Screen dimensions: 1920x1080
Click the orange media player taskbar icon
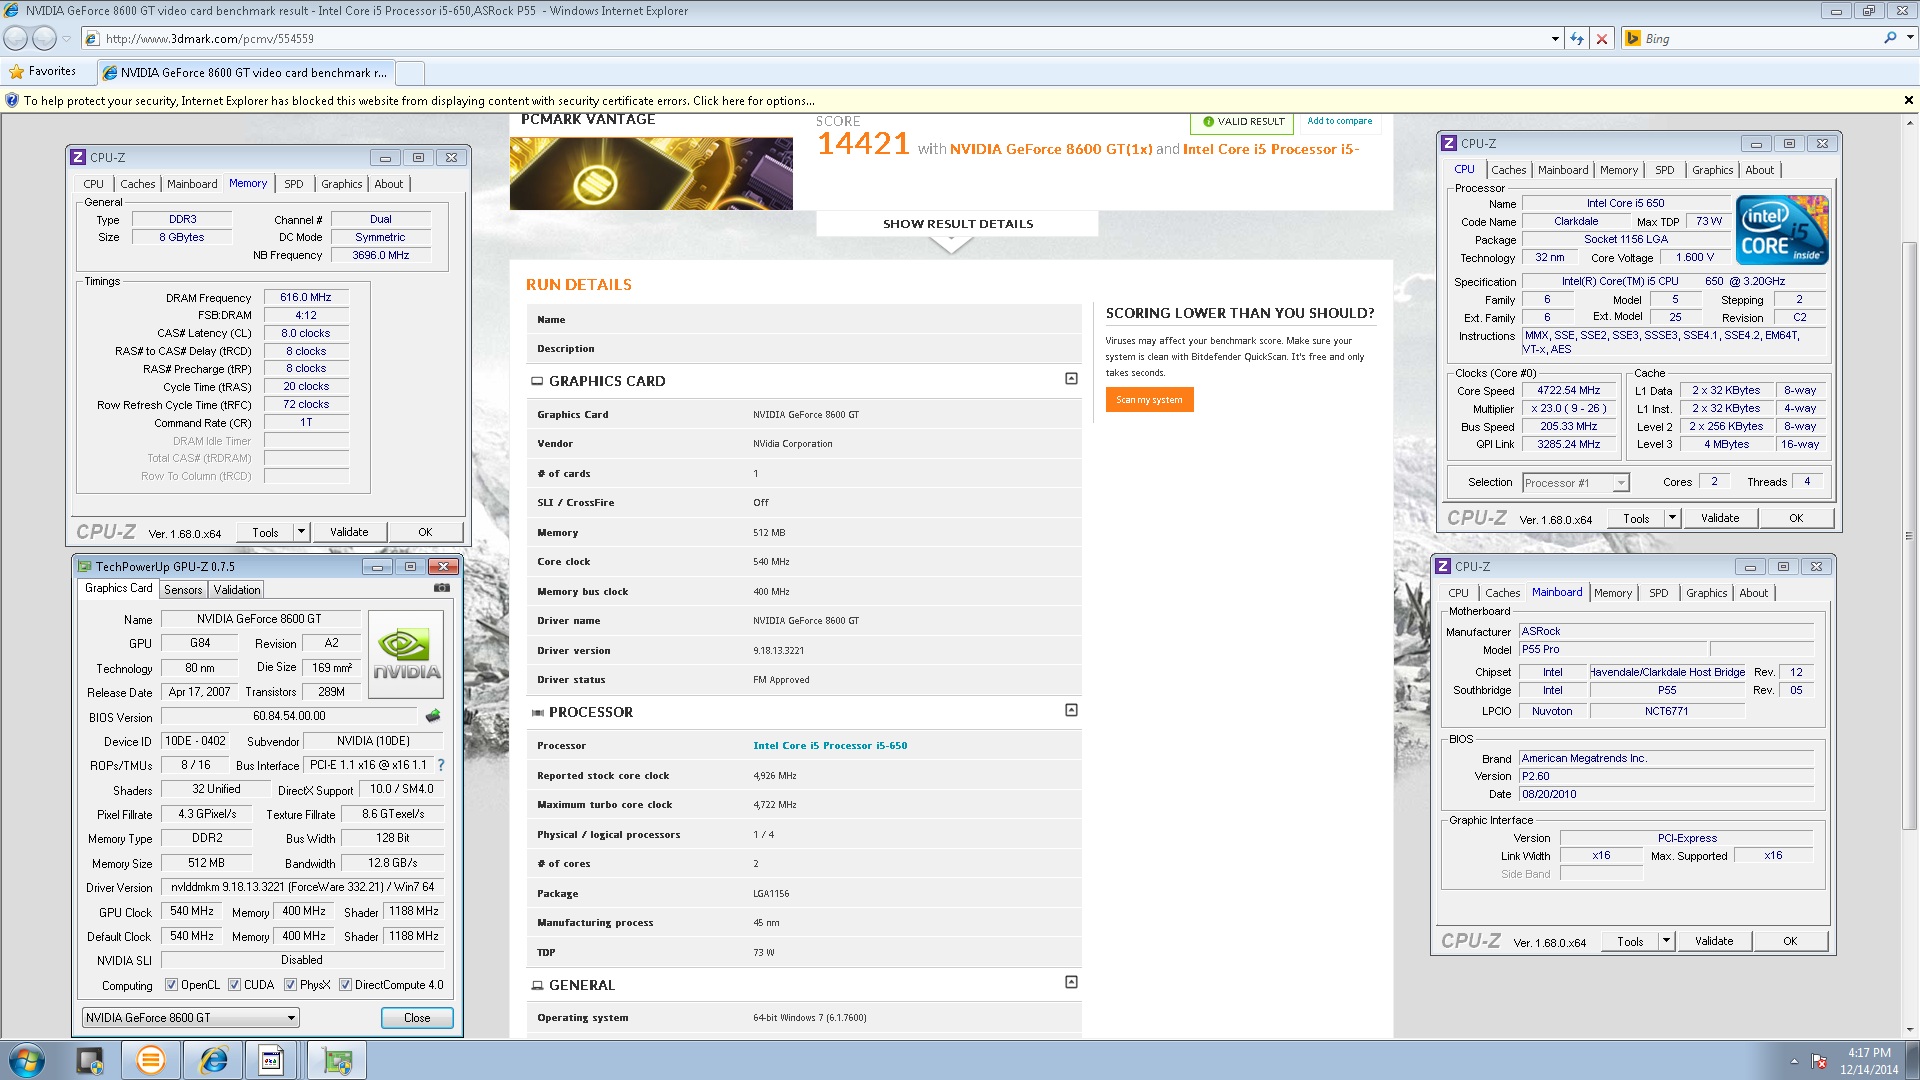(151, 1060)
